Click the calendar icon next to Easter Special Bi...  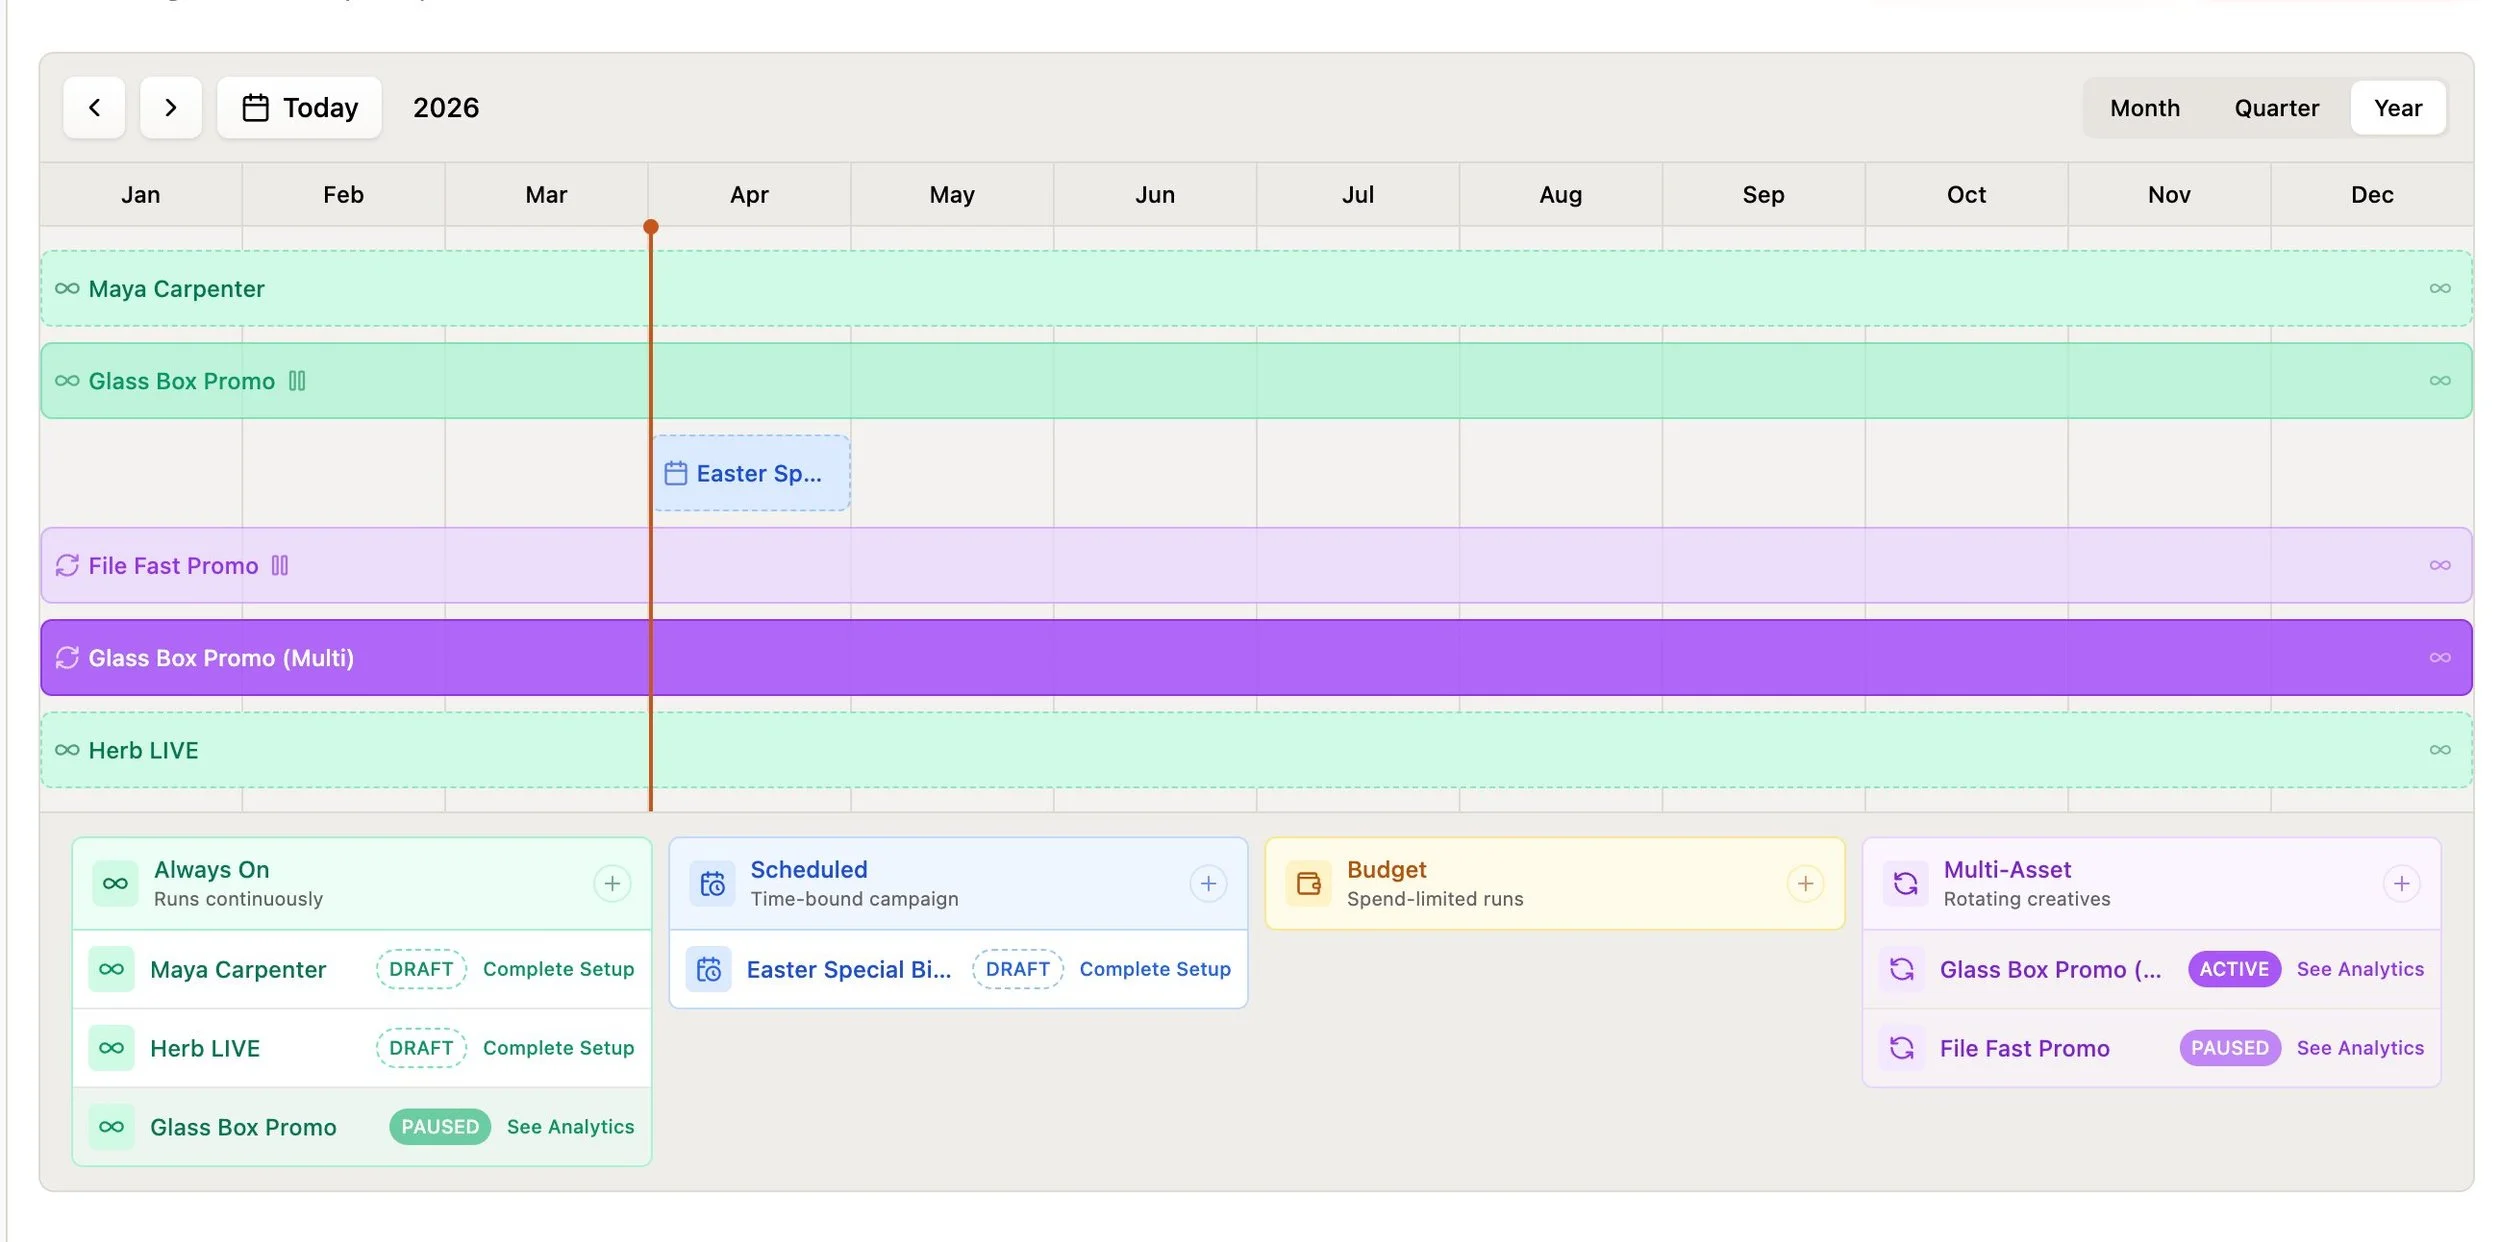(x=709, y=969)
